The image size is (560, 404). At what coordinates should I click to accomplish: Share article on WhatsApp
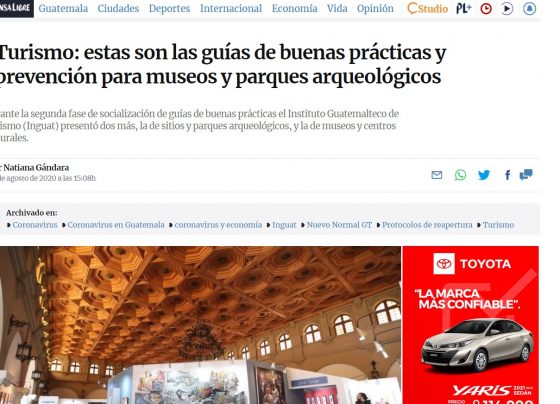[460, 175]
